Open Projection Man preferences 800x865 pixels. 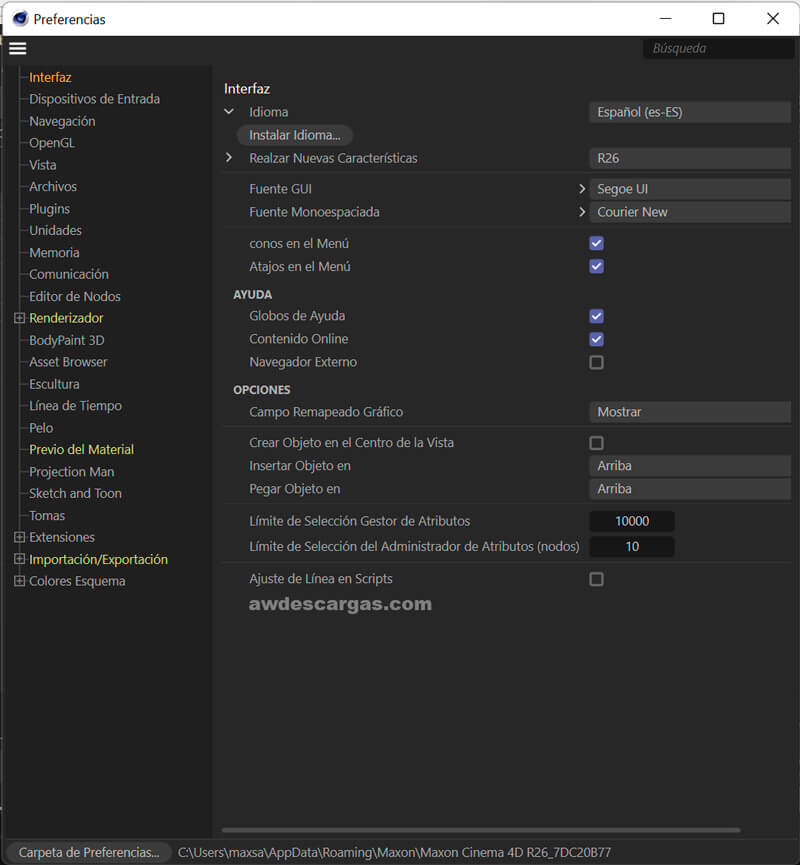click(72, 472)
